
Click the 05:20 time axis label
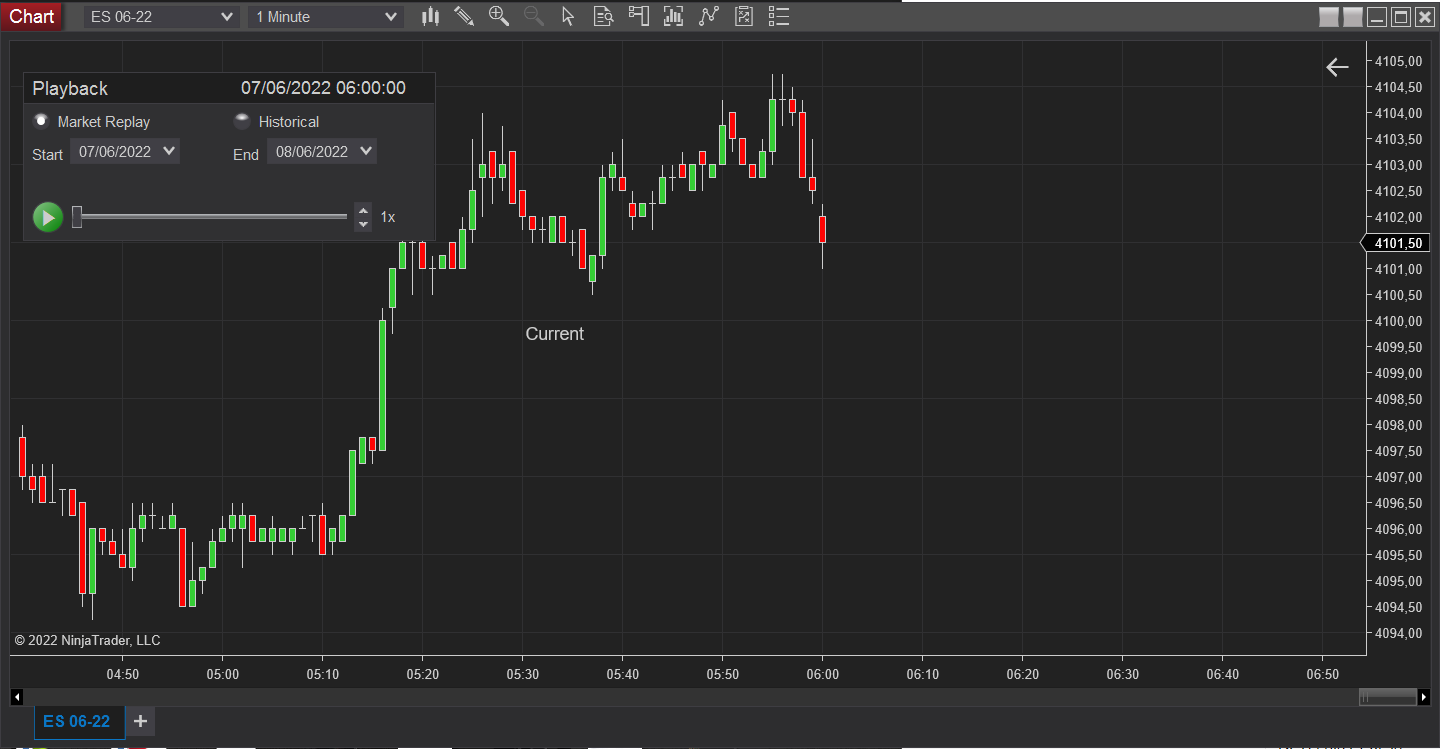(423, 675)
